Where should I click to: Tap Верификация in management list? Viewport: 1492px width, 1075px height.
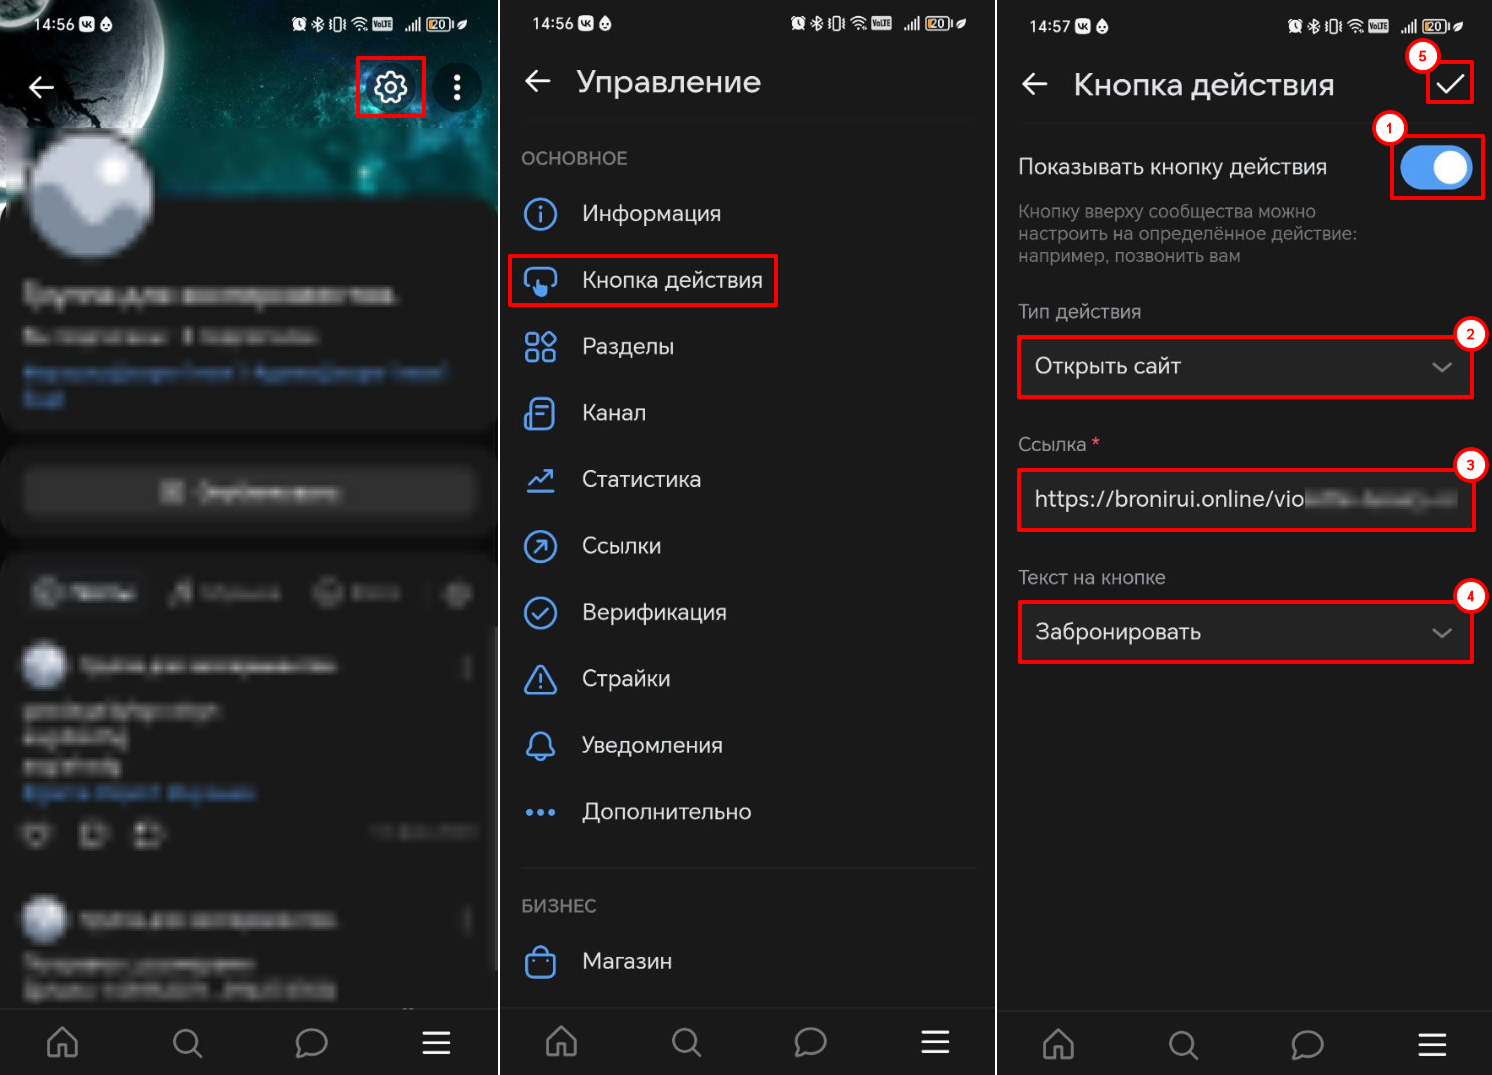click(x=653, y=612)
